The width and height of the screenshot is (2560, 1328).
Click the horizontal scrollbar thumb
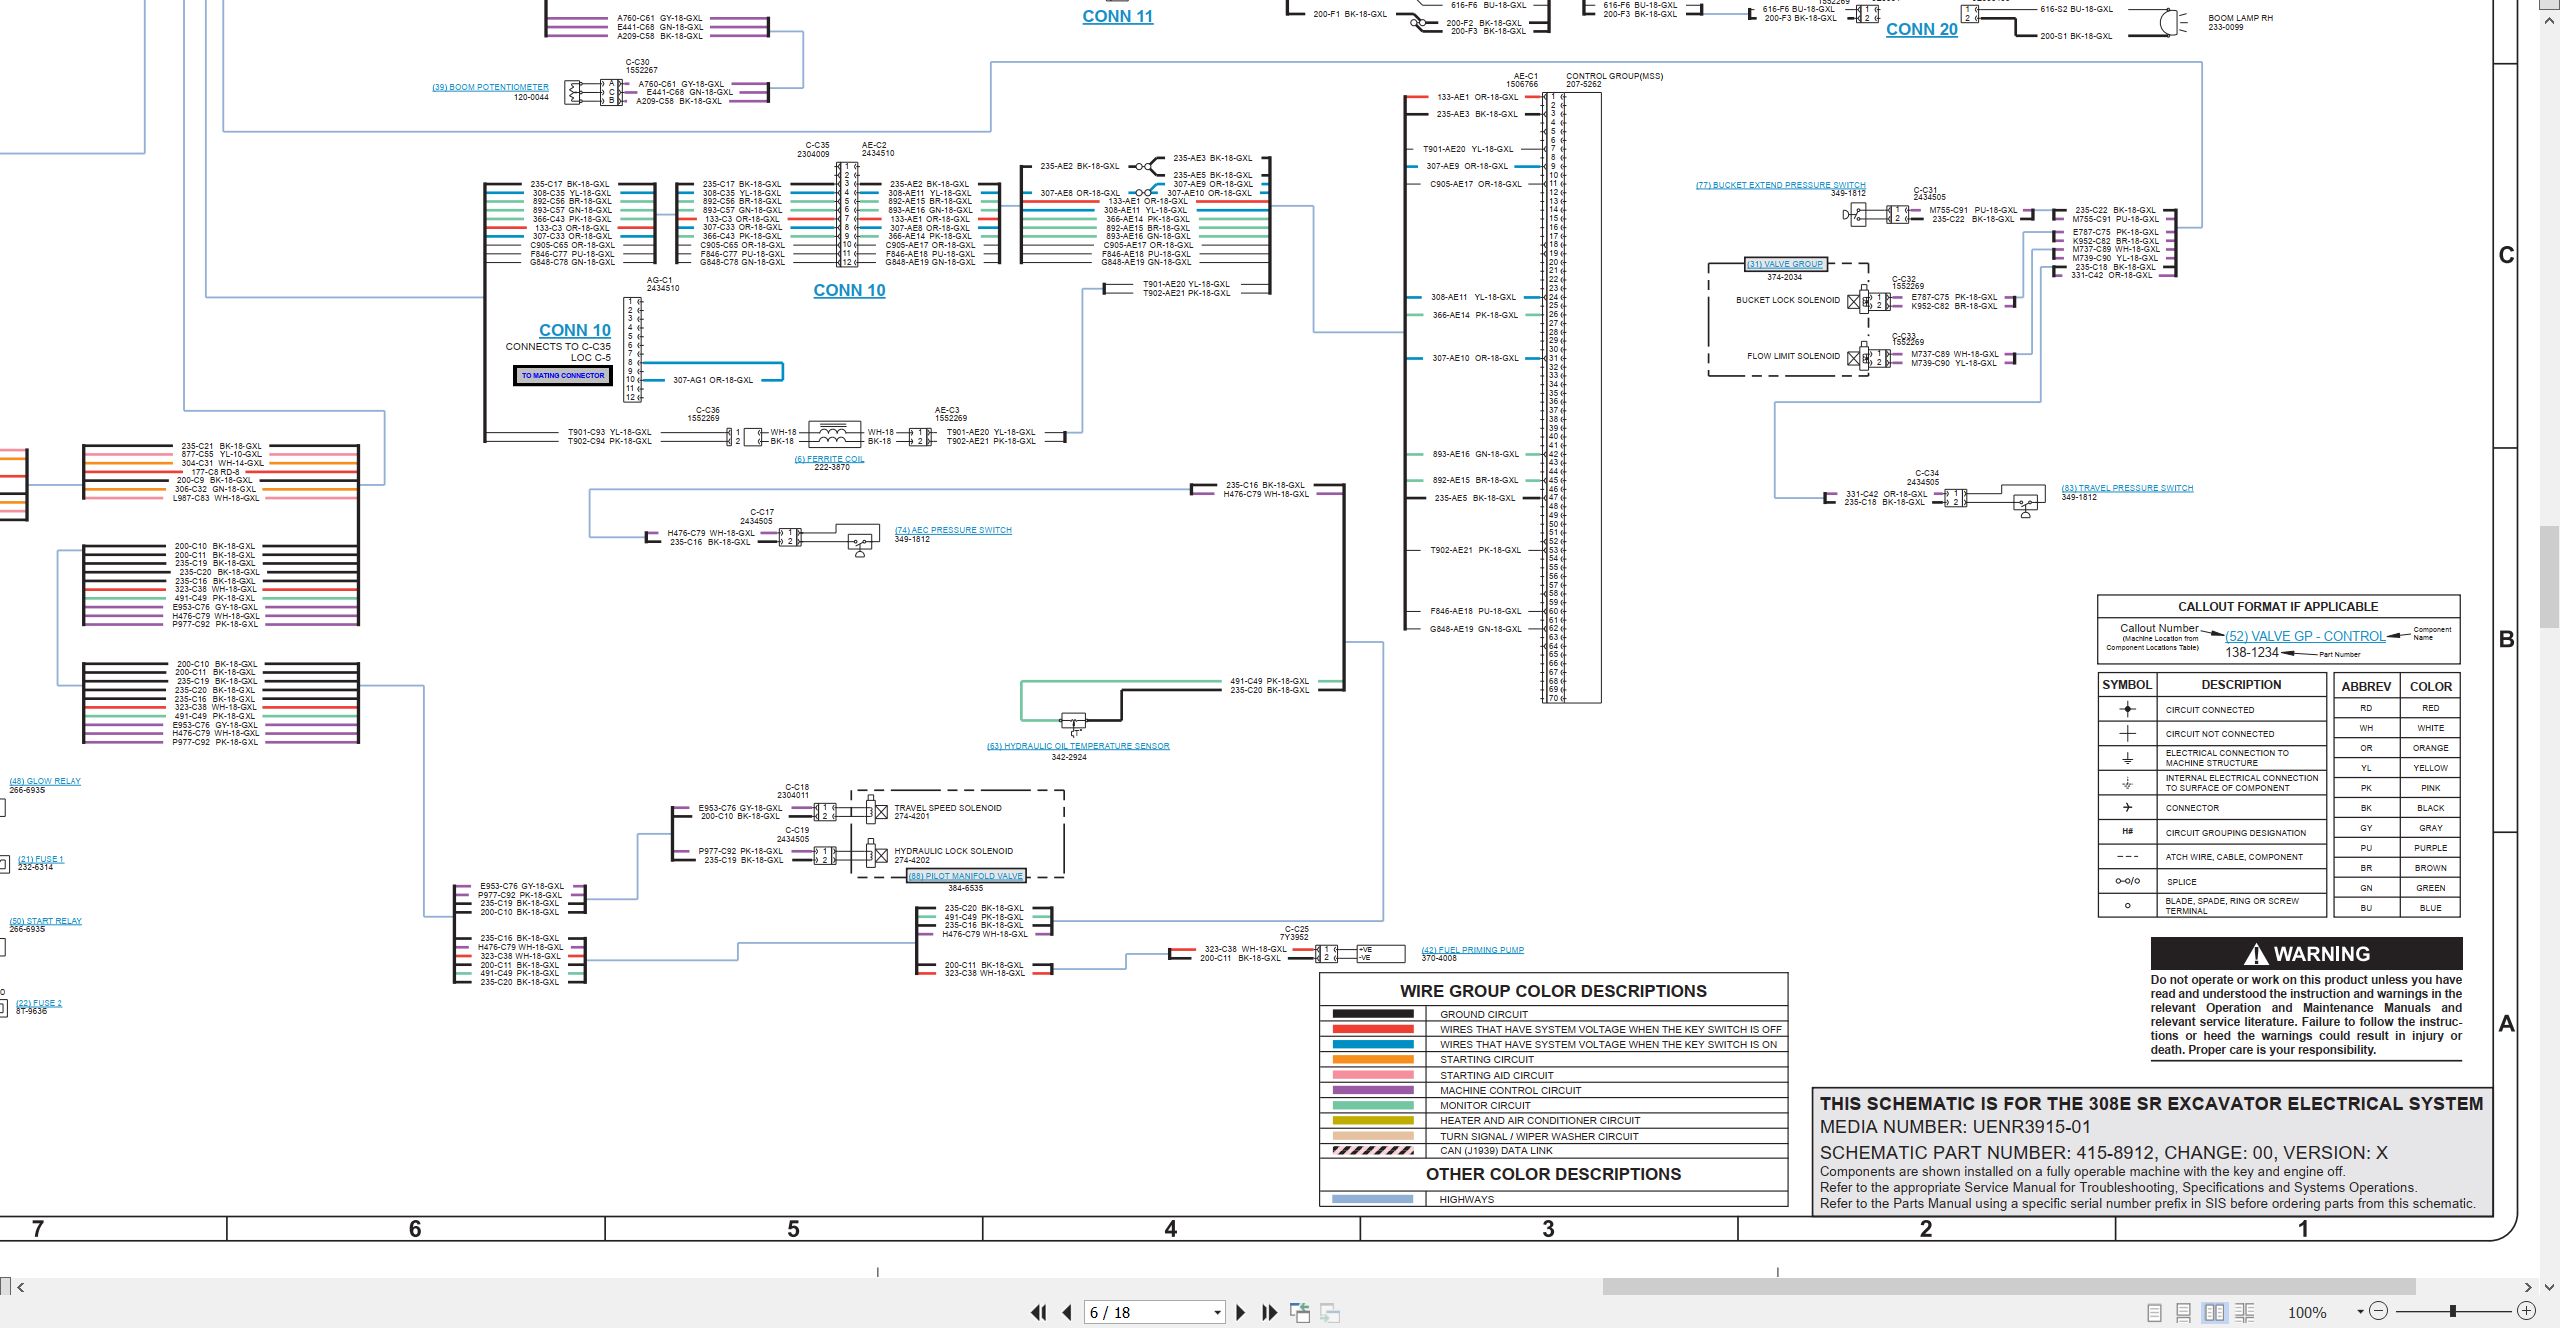2009,1287
